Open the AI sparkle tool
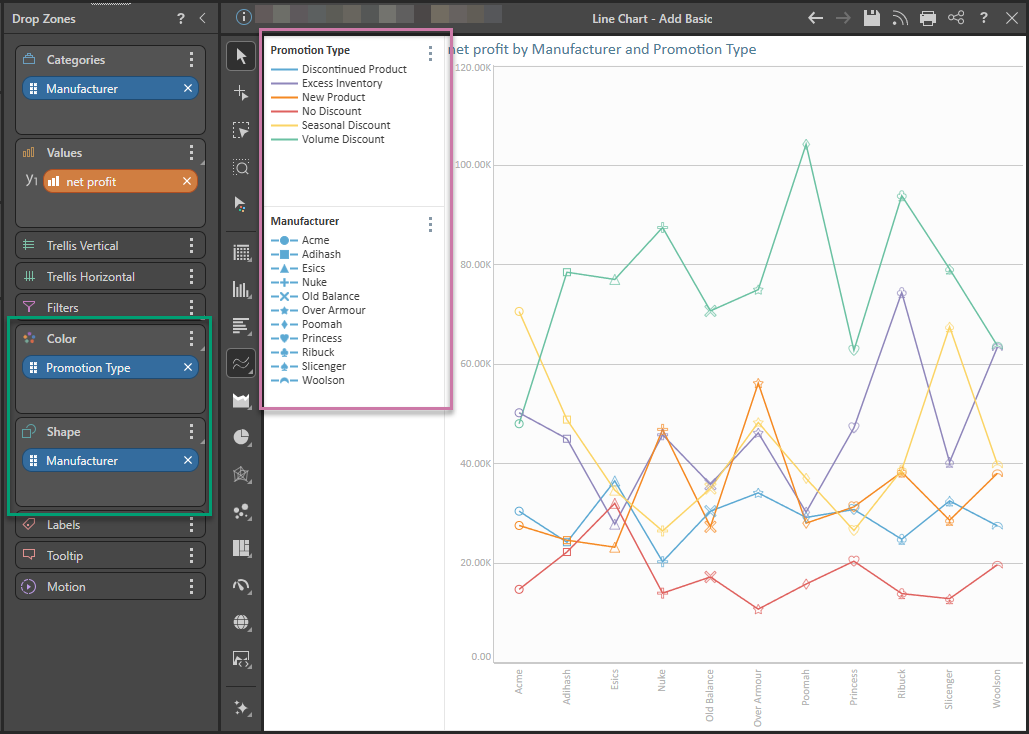Viewport: 1029px width, 734px height. (241, 708)
